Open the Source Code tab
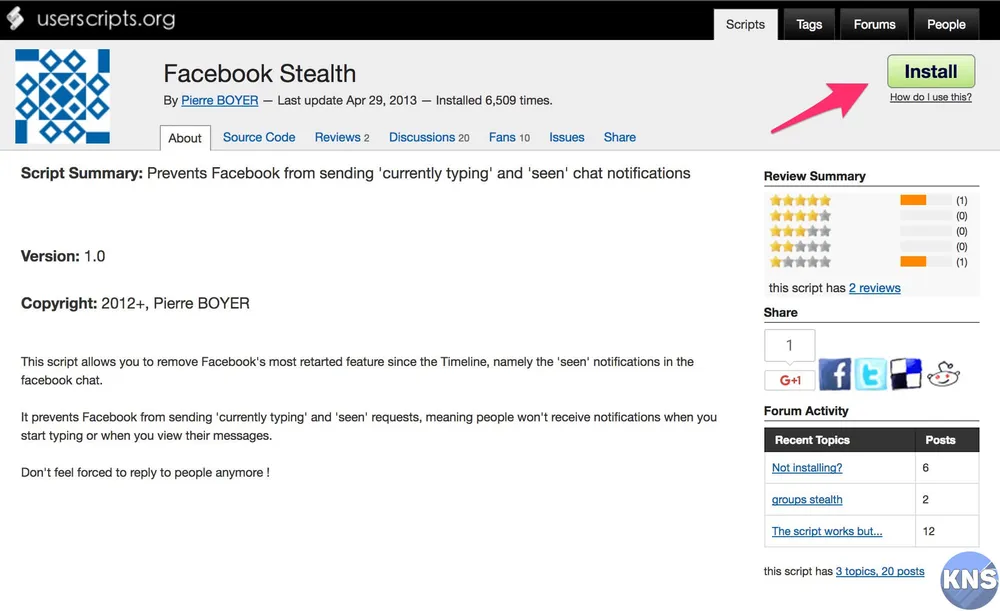Image resolution: width=1000 pixels, height=611 pixels. tap(259, 137)
